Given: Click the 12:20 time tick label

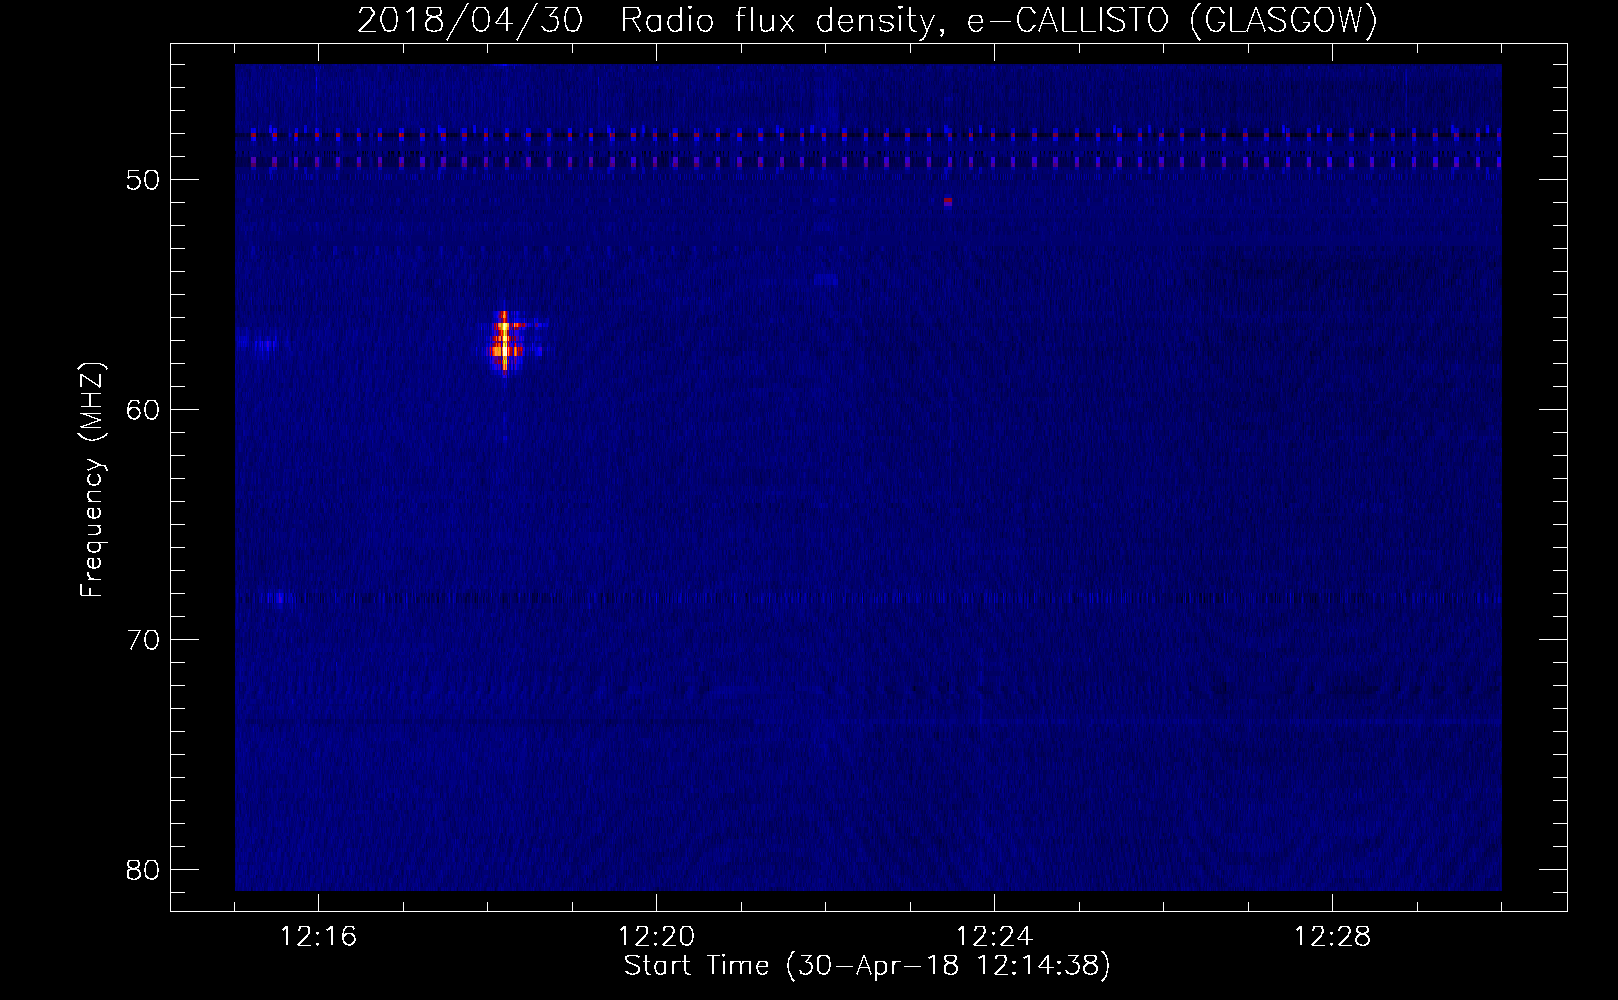Looking at the screenshot, I should click(657, 937).
